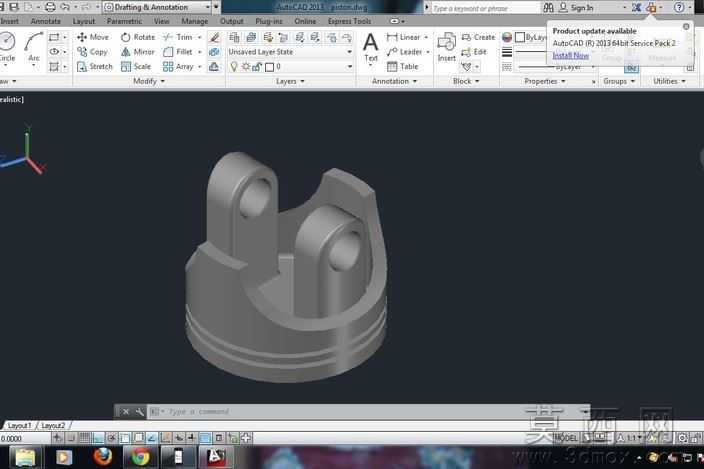Select the Erase tool (pencil eraser icon)
704x469 pixels.
point(215,37)
